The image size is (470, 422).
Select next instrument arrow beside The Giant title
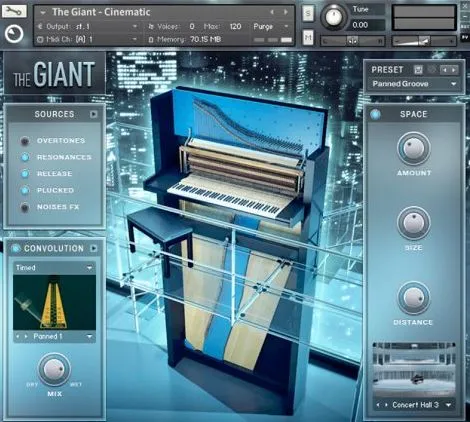[286, 12]
